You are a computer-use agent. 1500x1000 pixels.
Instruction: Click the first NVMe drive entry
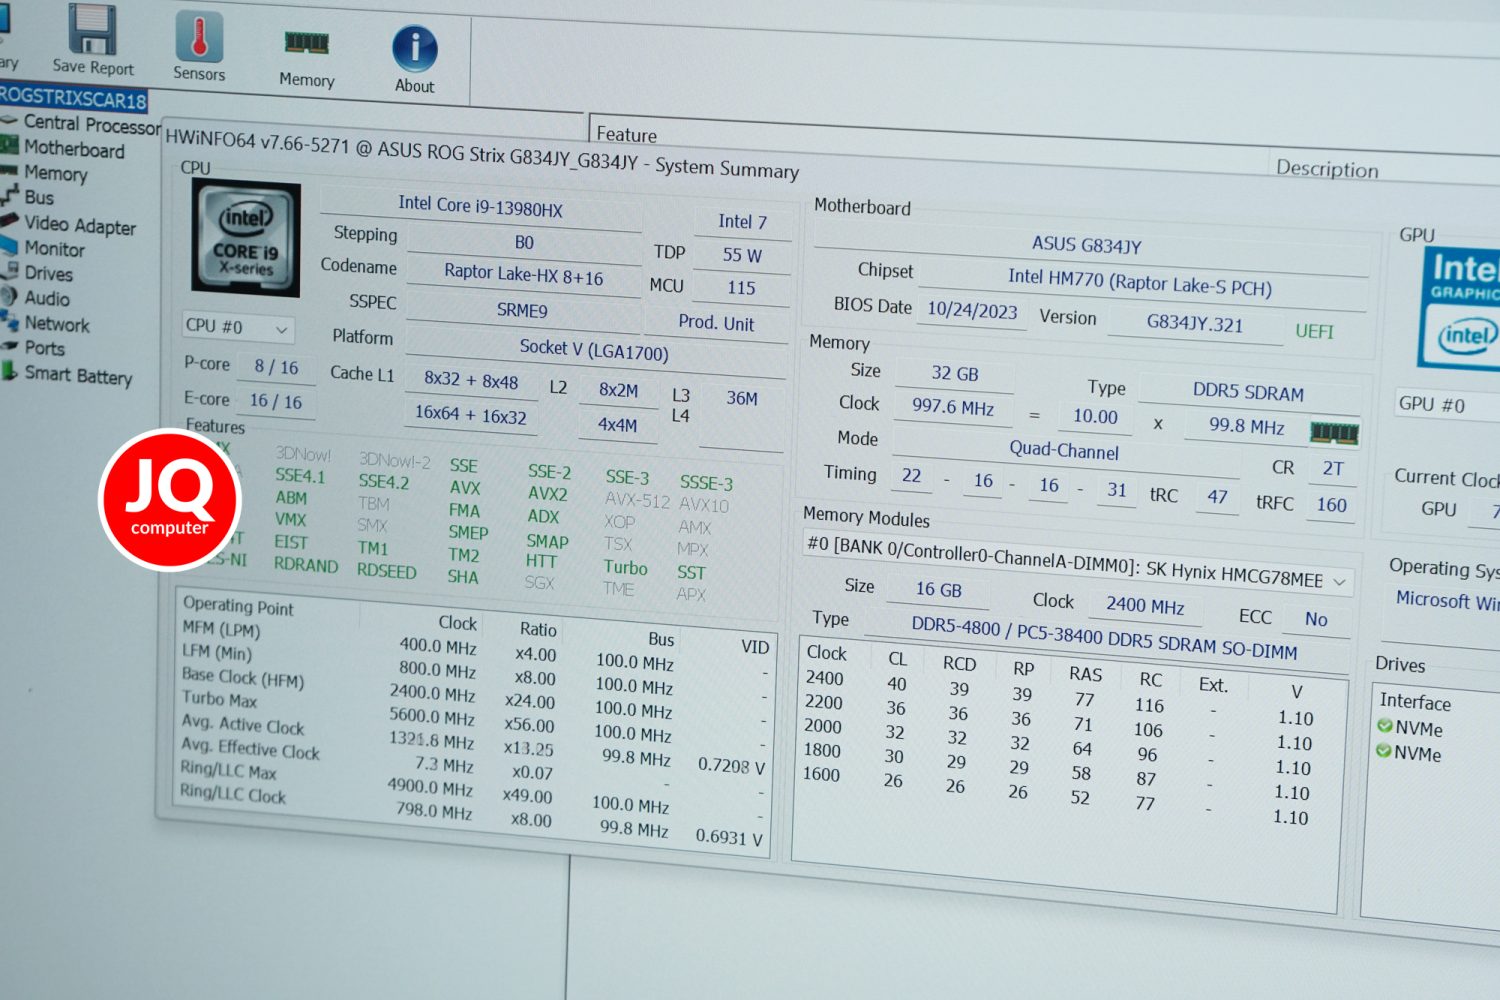pyautogui.click(x=1410, y=728)
